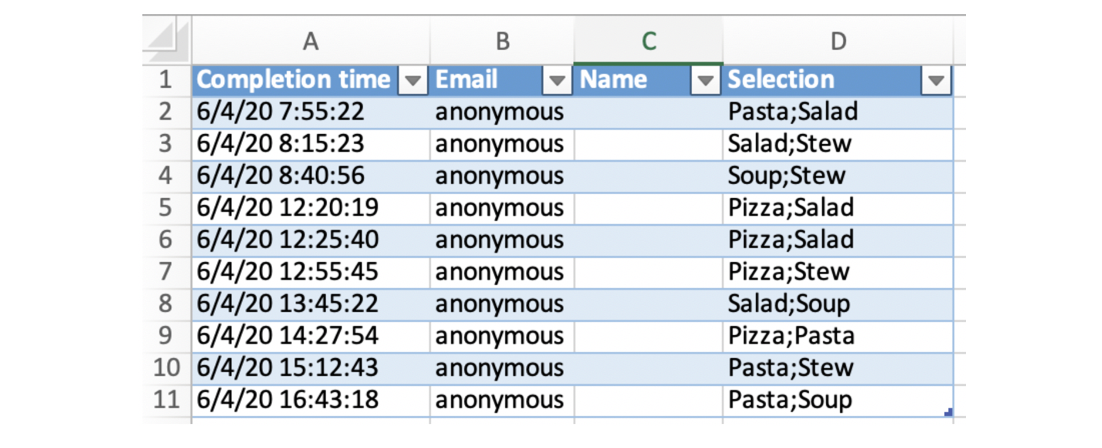The image size is (1102, 448).
Task: Select column D header
Action: [x=838, y=41]
